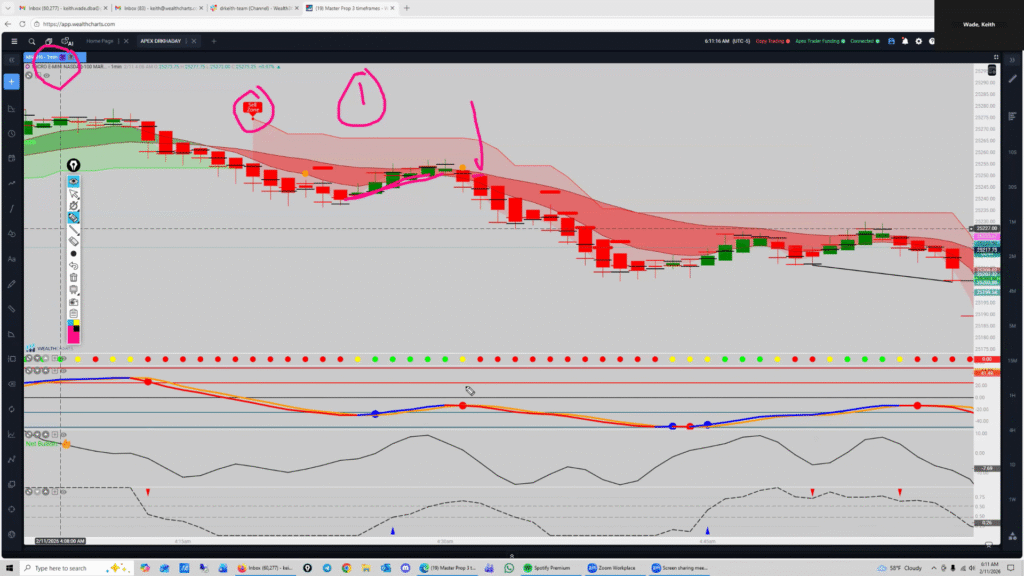1024x576 pixels.
Task: Click Apex Trader Funding connection label
Action: coord(820,41)
